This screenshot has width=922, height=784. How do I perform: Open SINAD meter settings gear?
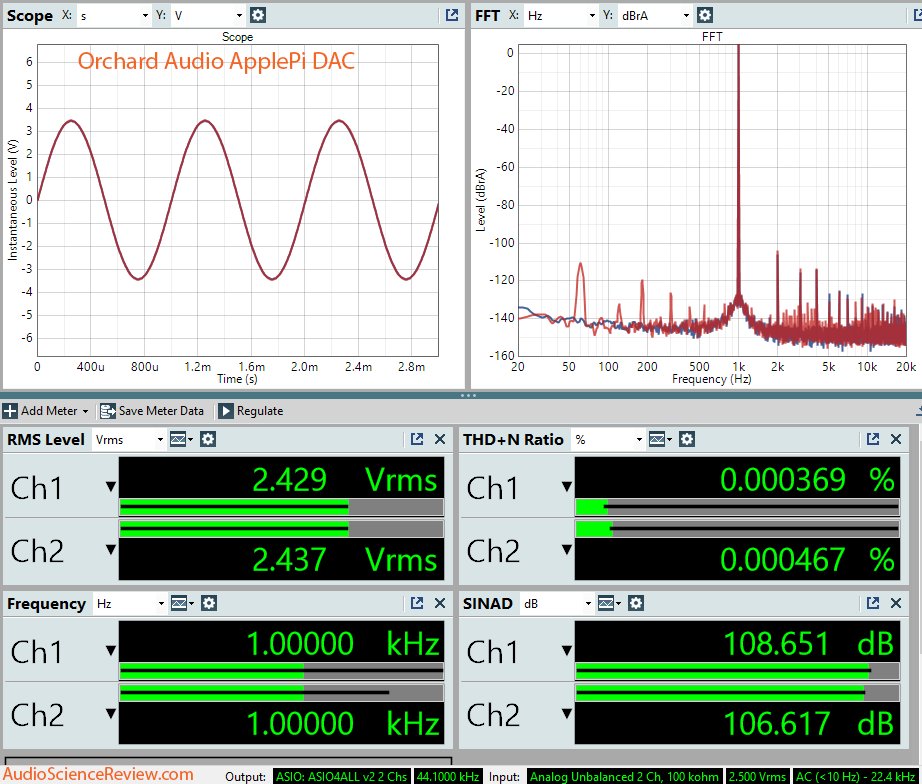click(636, 603)
